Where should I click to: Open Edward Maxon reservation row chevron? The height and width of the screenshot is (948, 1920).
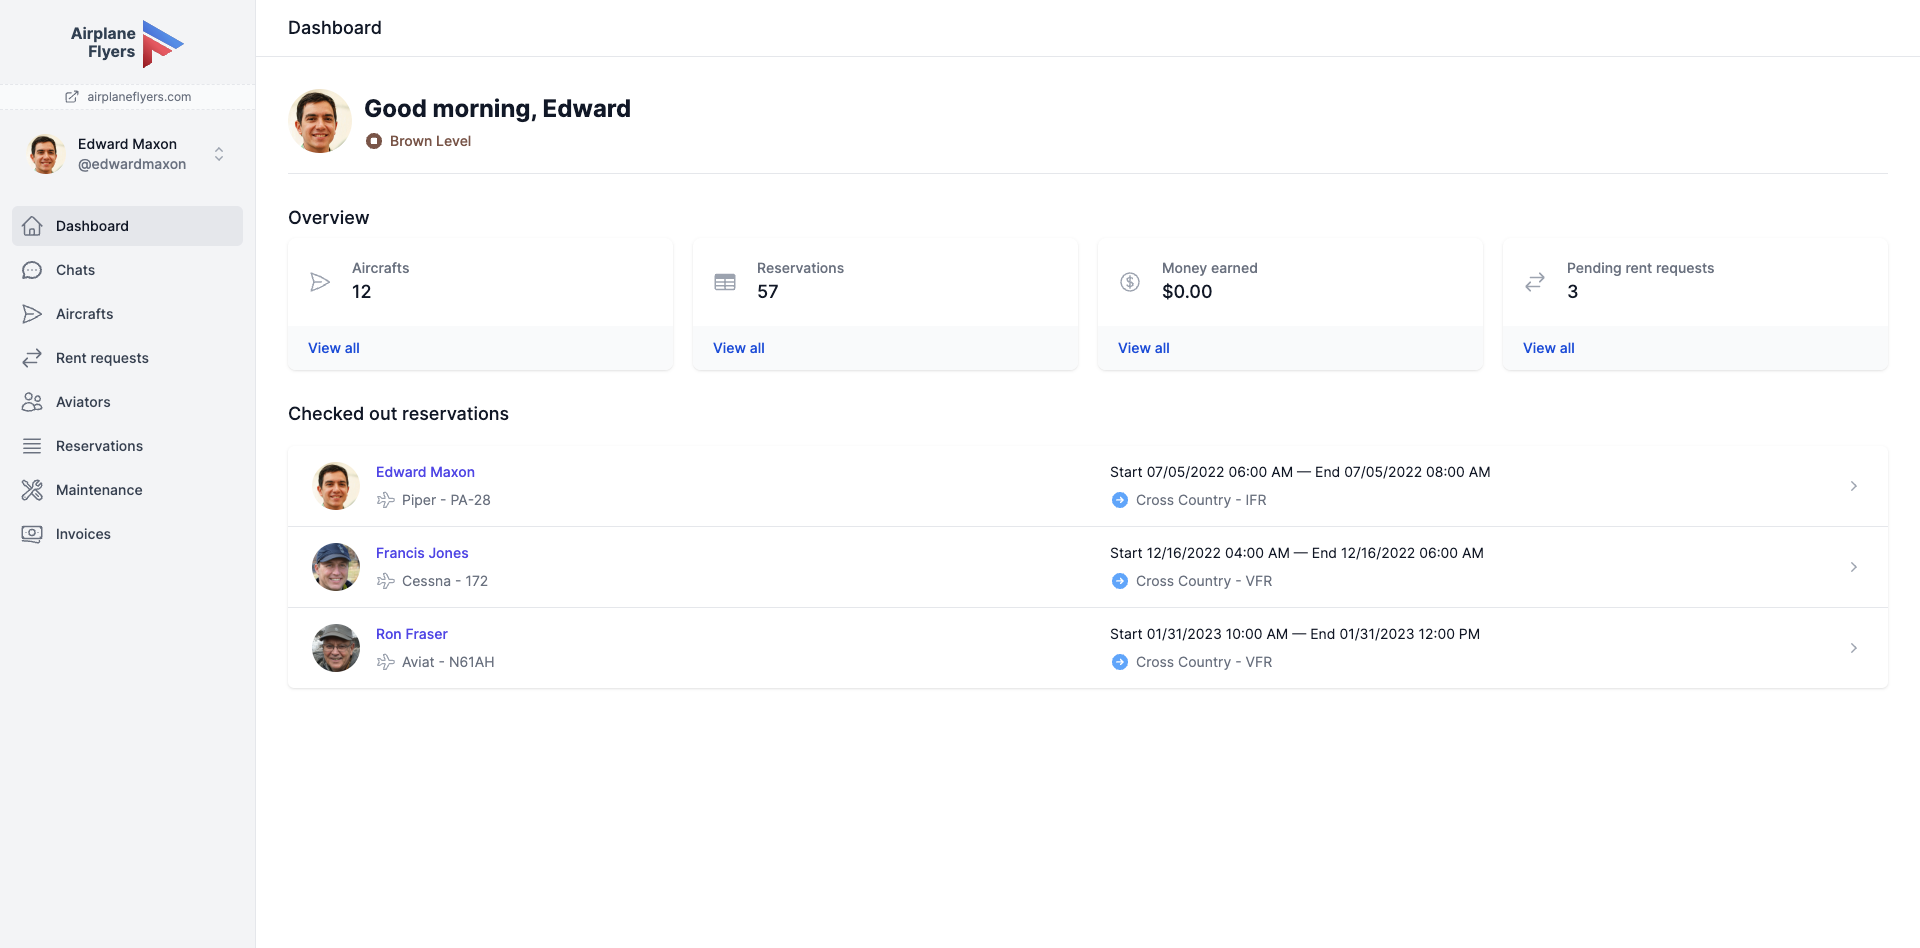(x=1853, y=486)
